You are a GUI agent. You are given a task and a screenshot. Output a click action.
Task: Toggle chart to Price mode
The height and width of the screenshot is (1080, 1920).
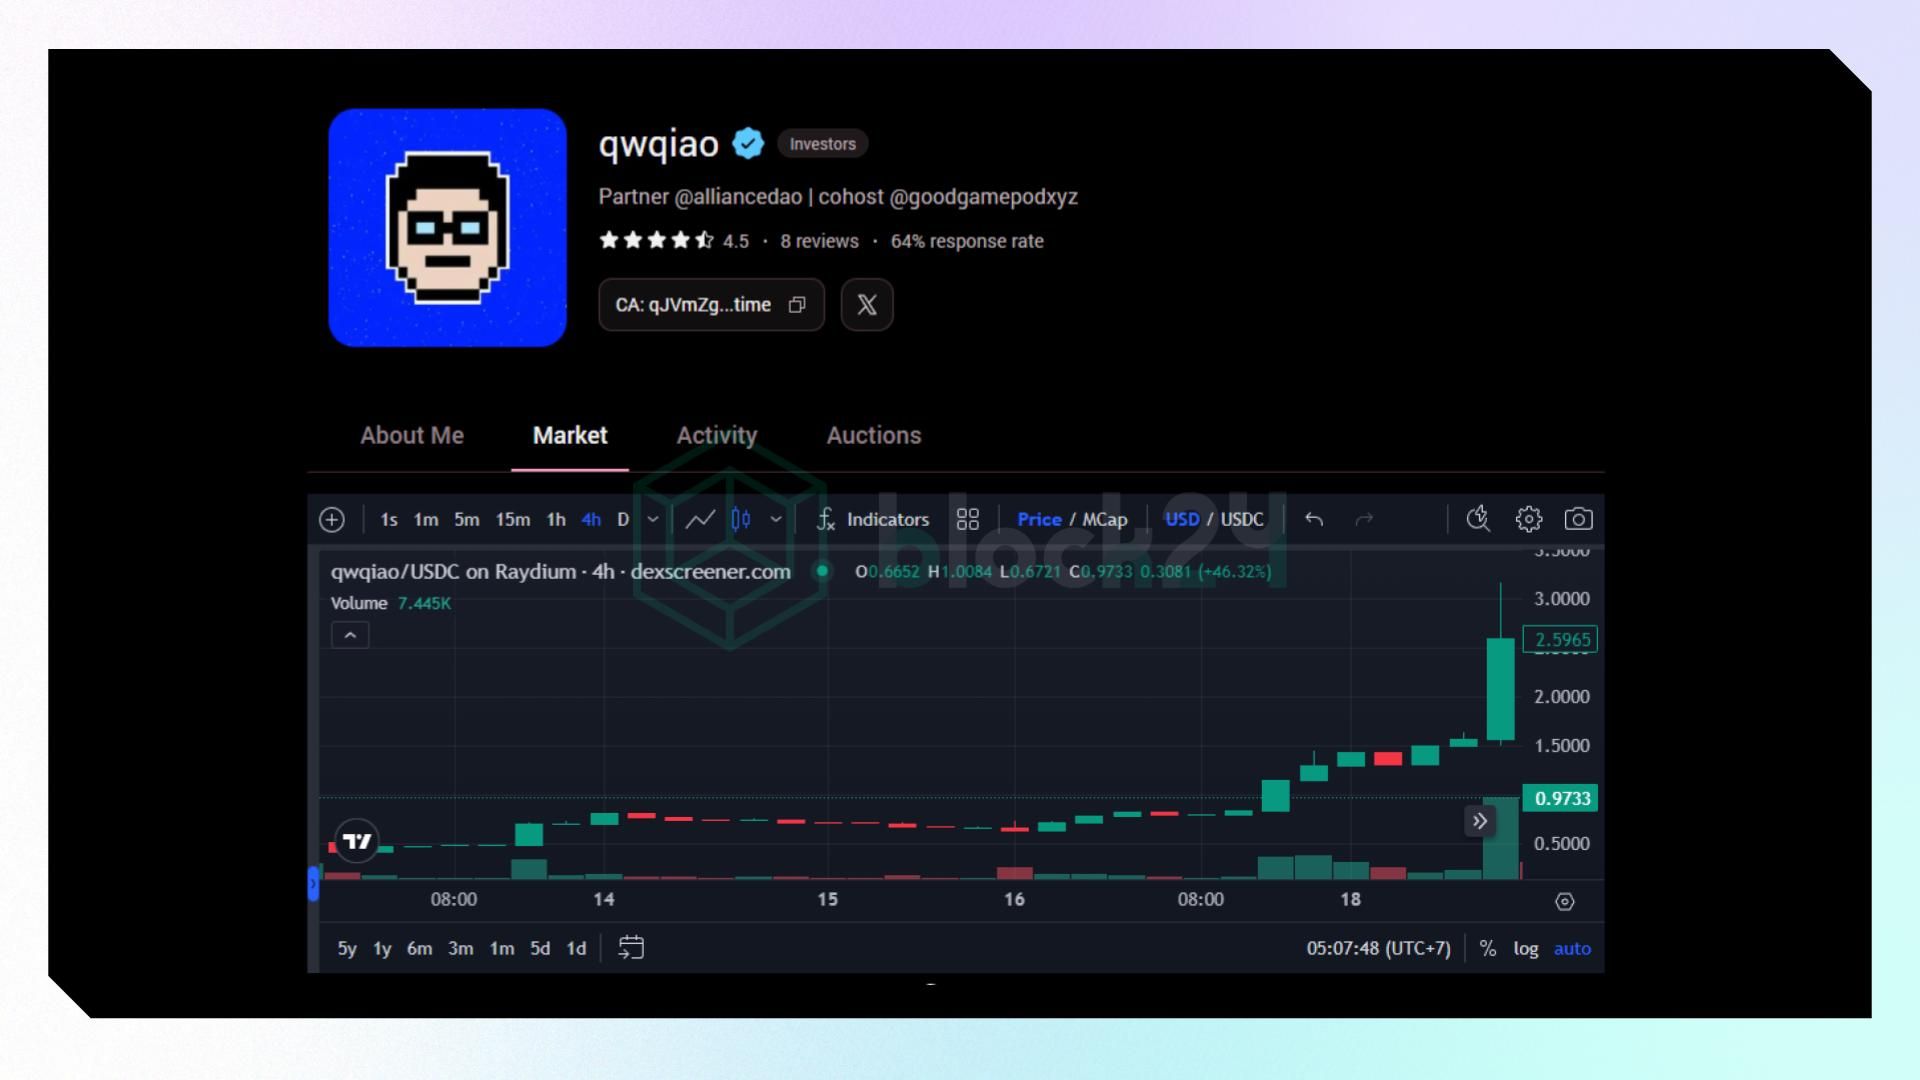point(1039,519)
